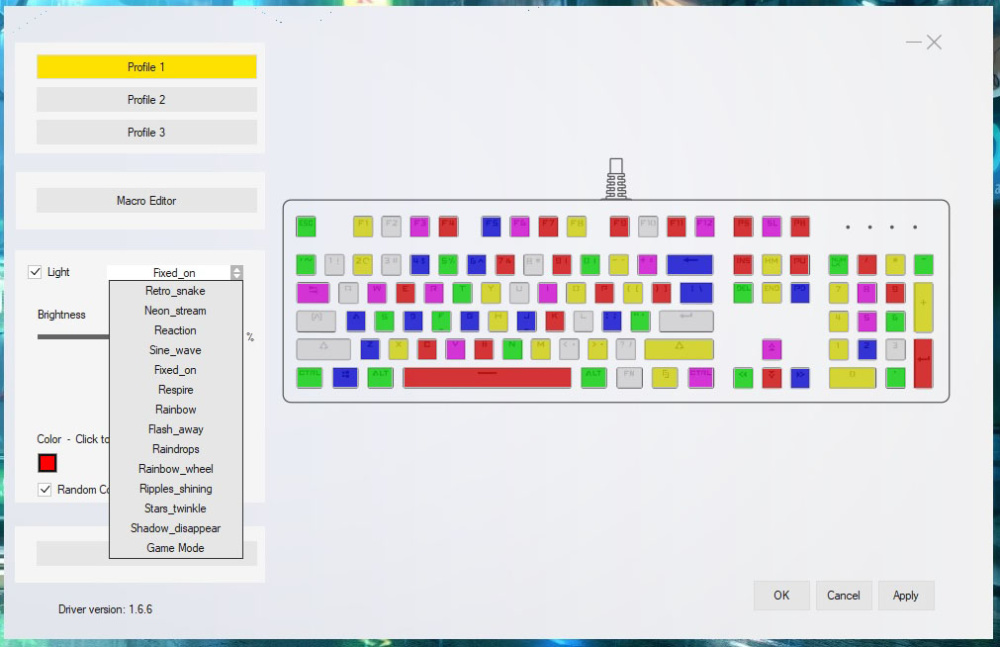Click the Cancel button

[x=843, y=595]
